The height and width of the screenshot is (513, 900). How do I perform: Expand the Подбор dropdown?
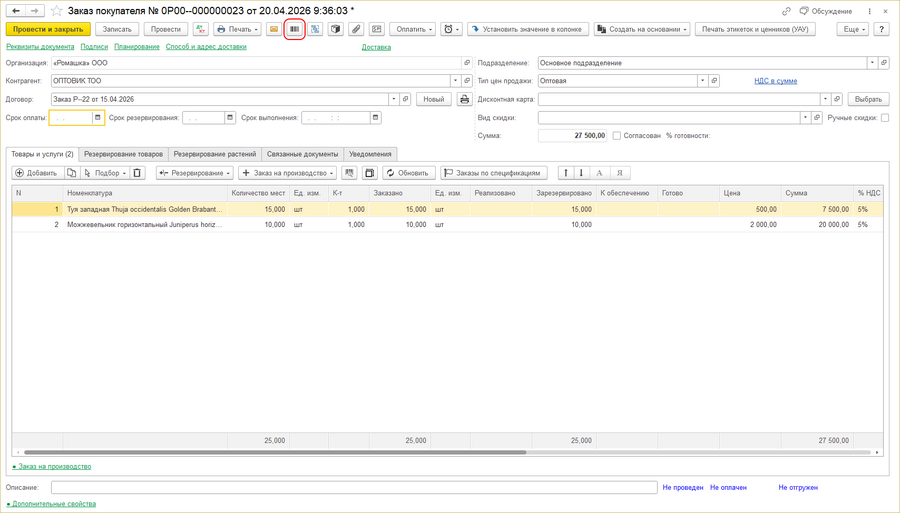(104, 173)
